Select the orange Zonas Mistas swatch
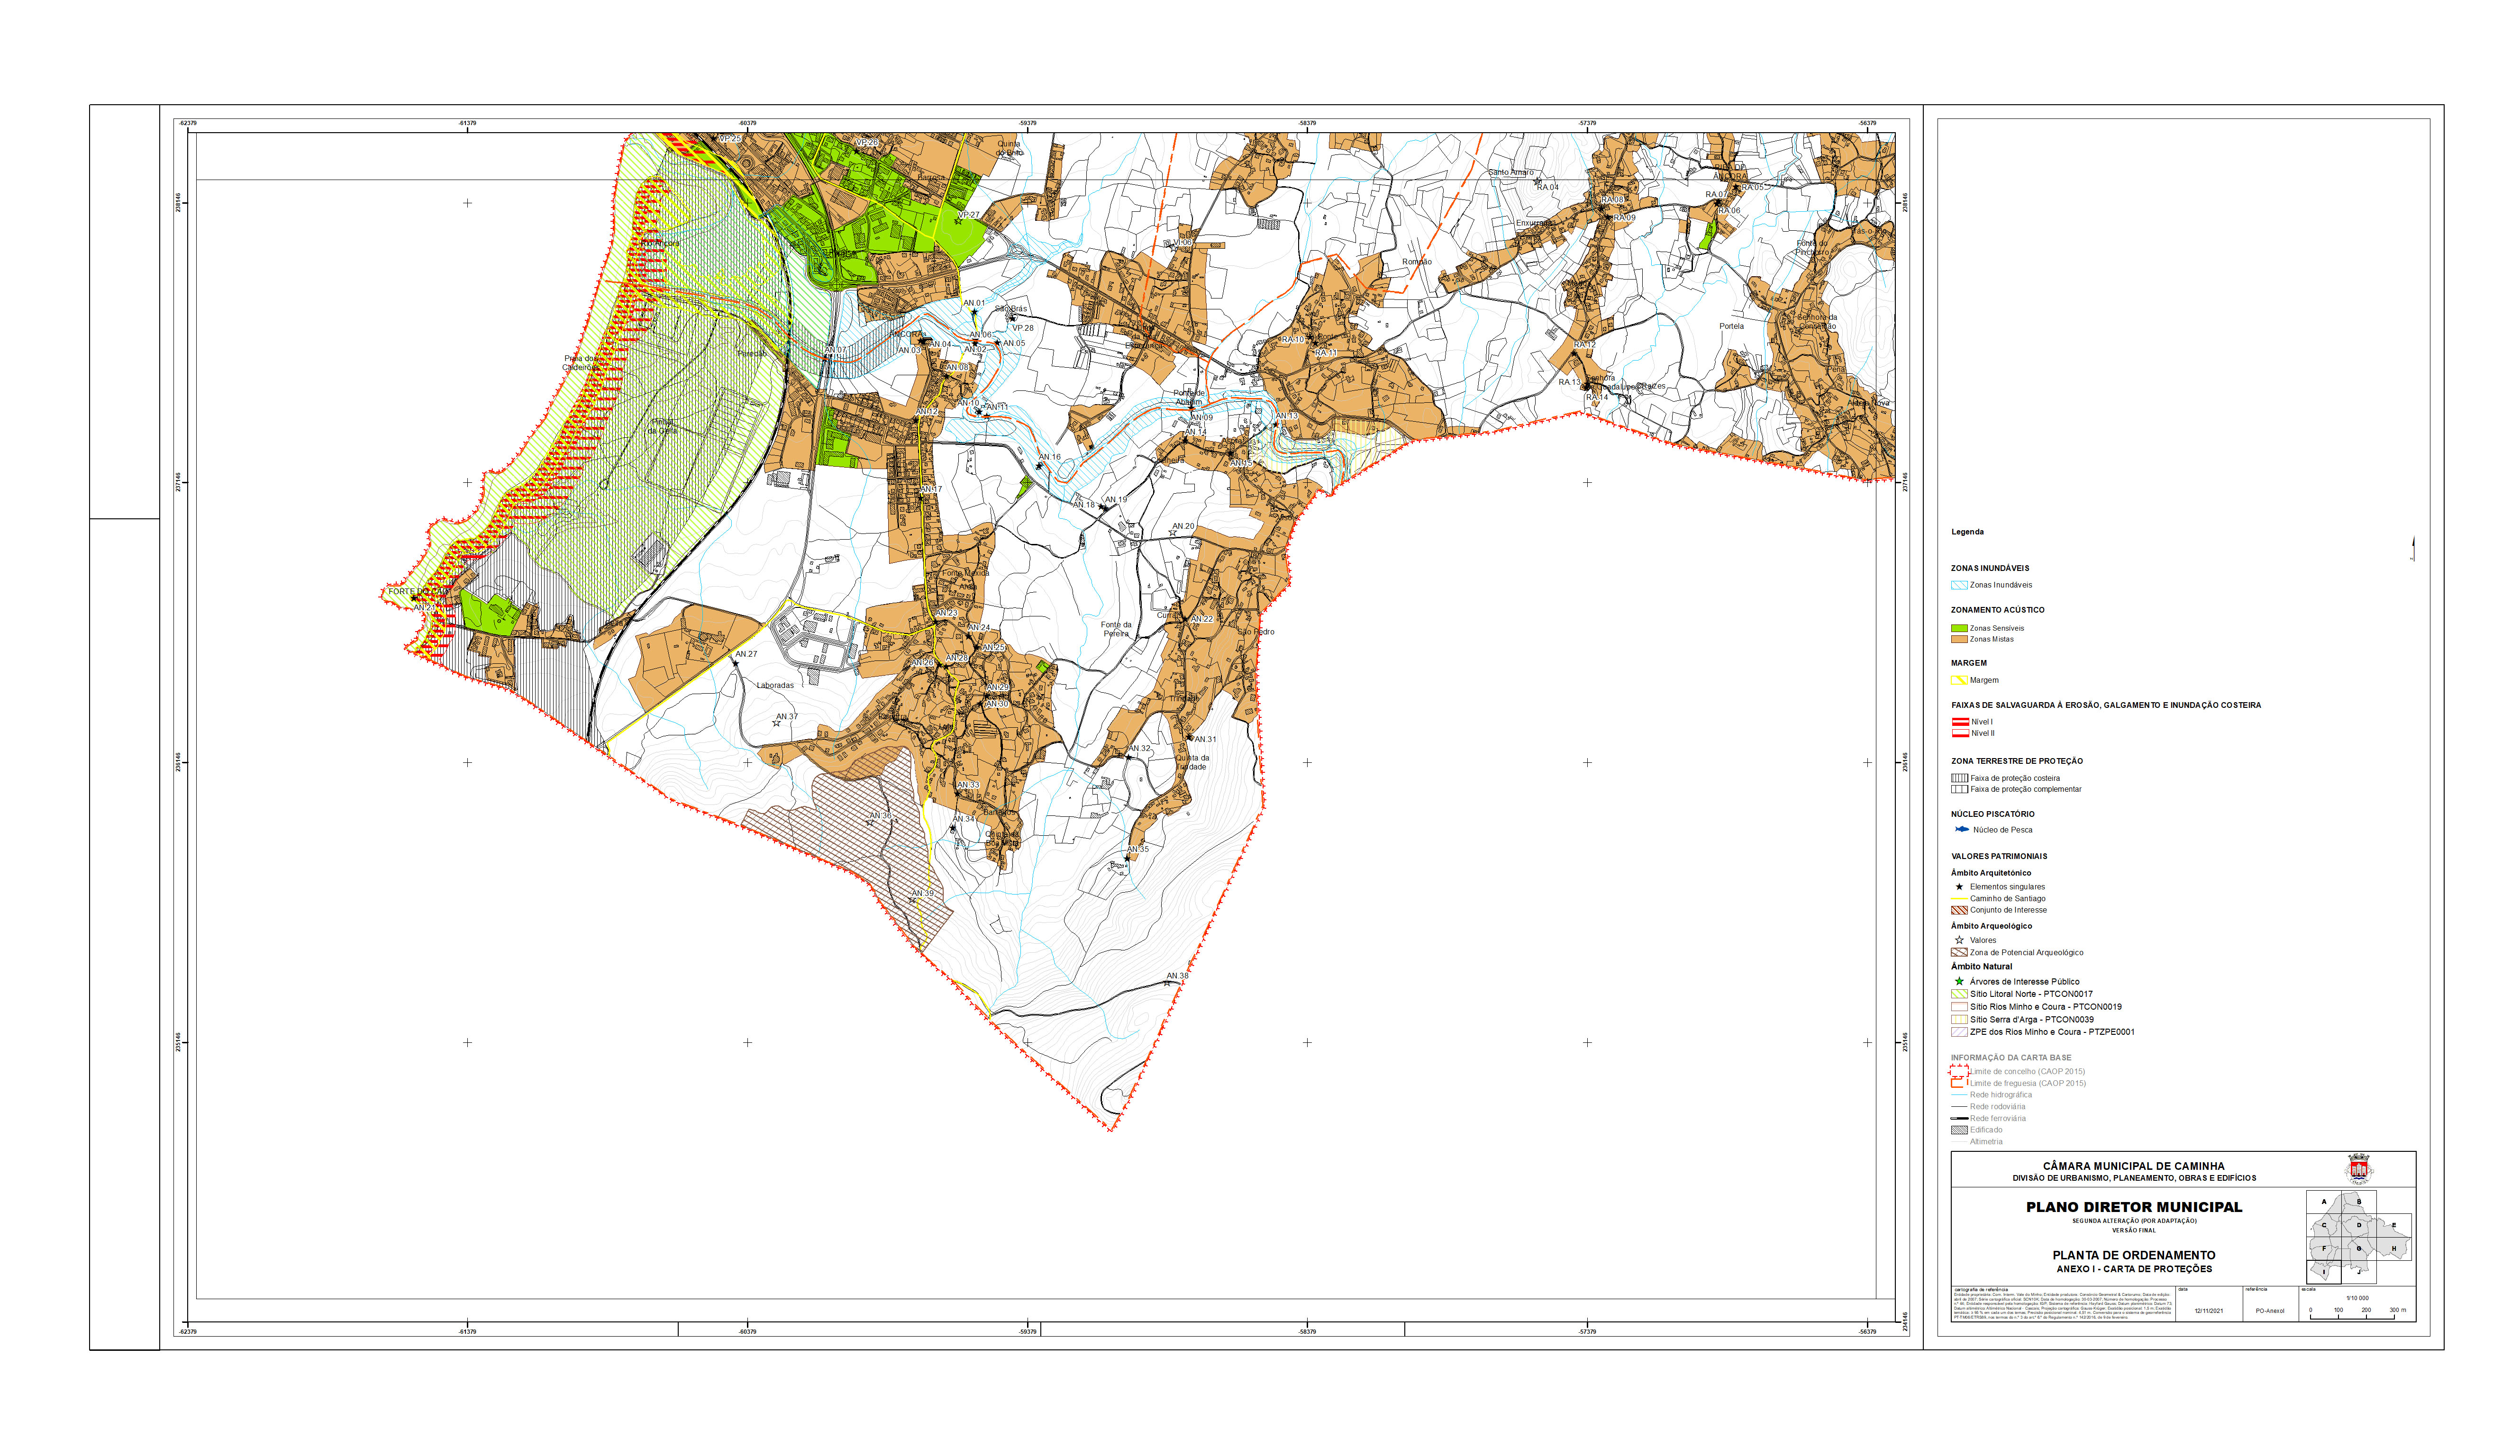 tap(1959, 639)
